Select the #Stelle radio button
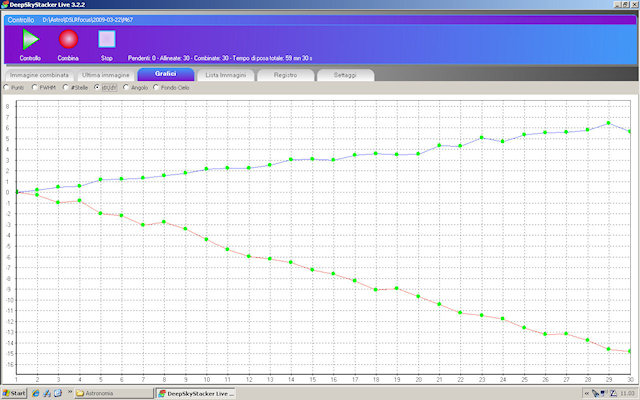The height and width of the screenshot is (400, 640). pos(66,87)
